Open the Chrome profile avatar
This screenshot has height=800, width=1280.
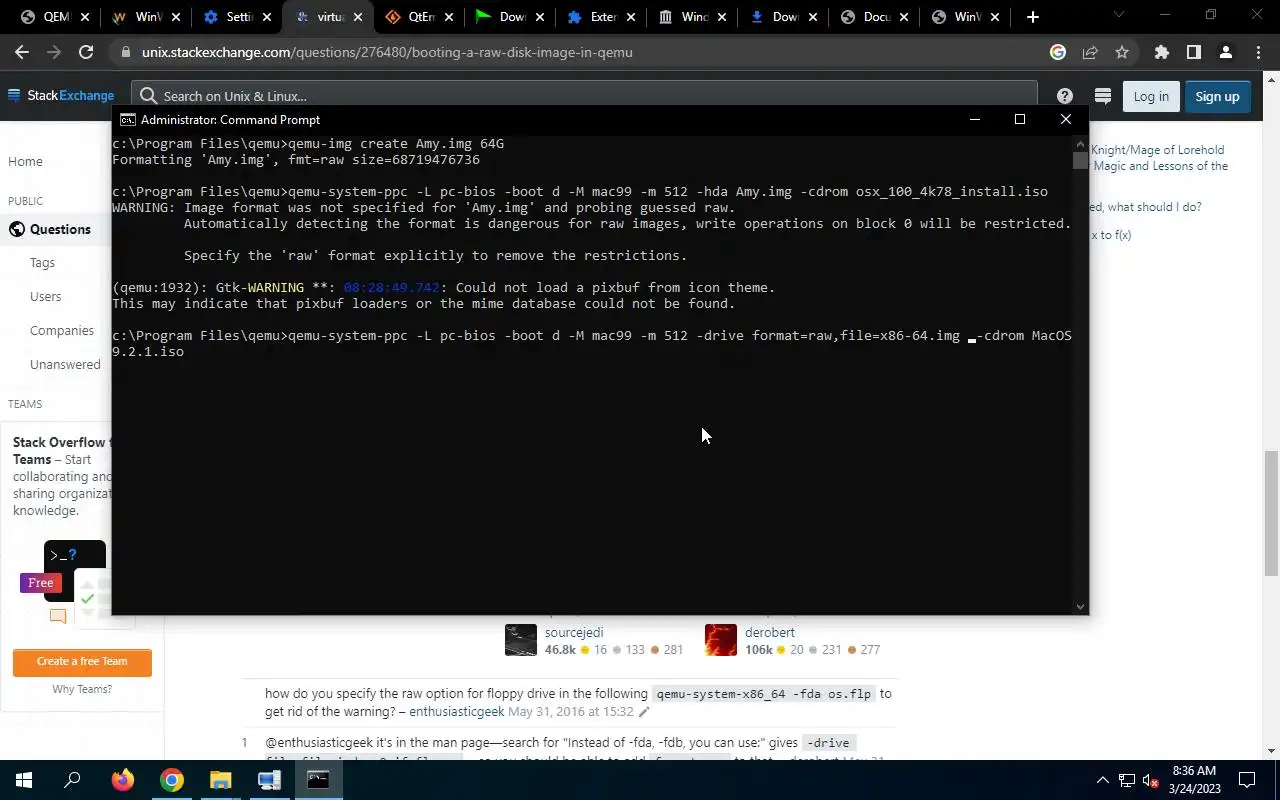1226,52
